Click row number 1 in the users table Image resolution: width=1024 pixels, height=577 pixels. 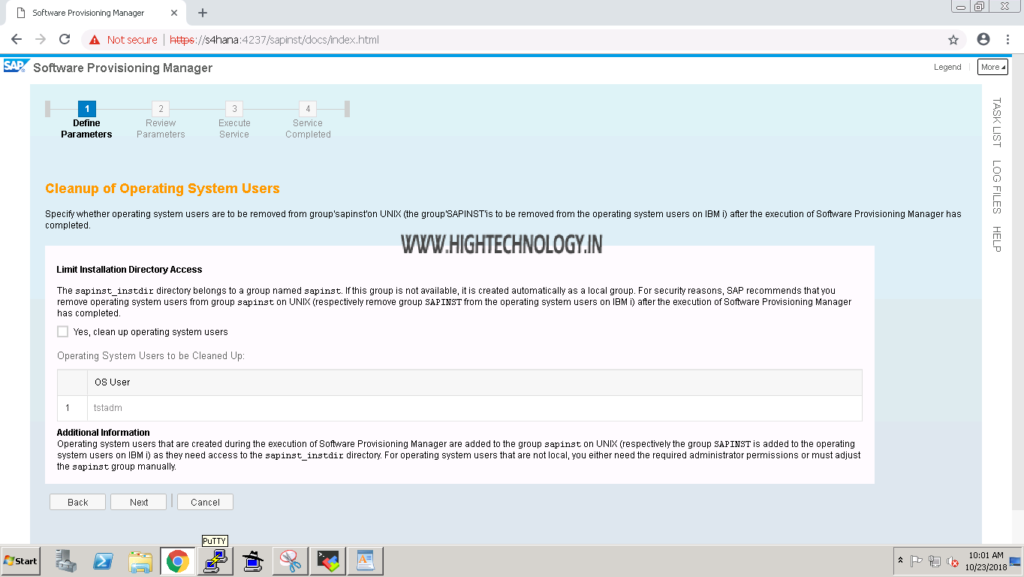click(x=67, y=408)
